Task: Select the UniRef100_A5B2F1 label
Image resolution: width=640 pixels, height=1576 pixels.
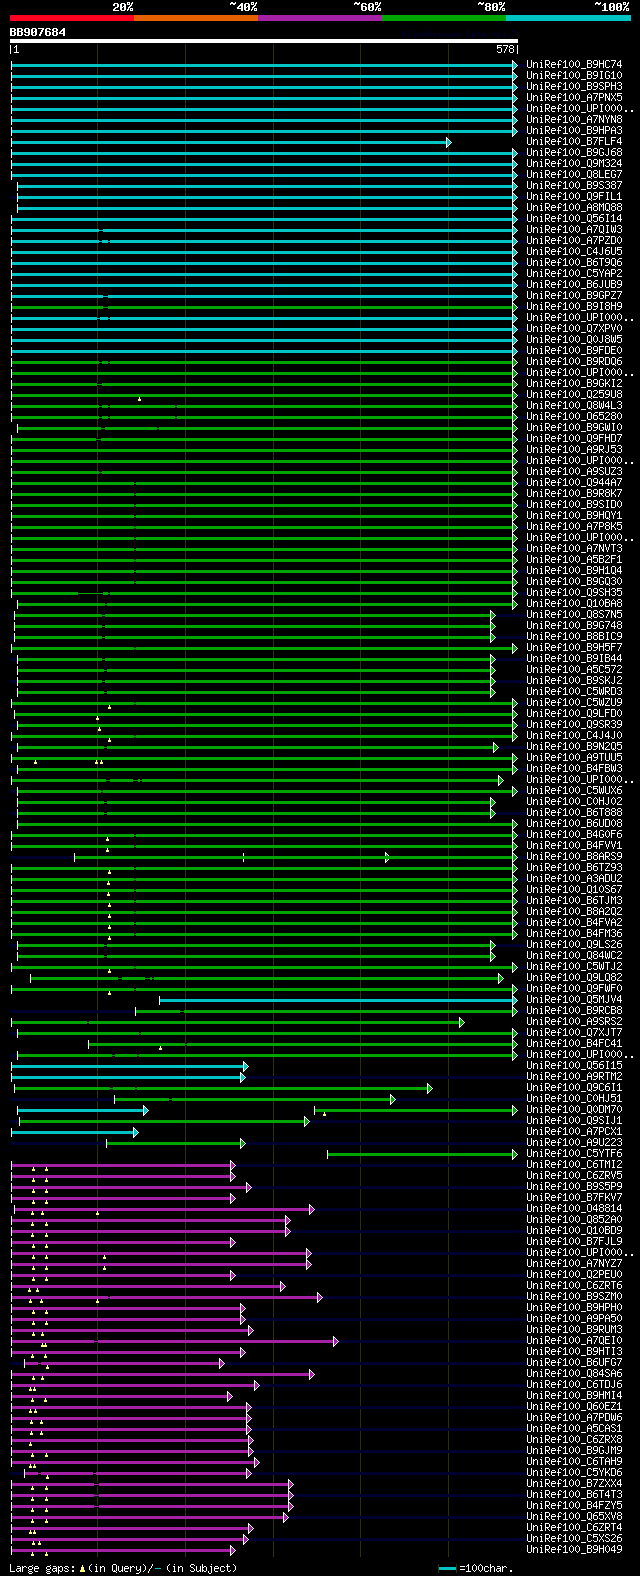Action: tap(574, 560)
